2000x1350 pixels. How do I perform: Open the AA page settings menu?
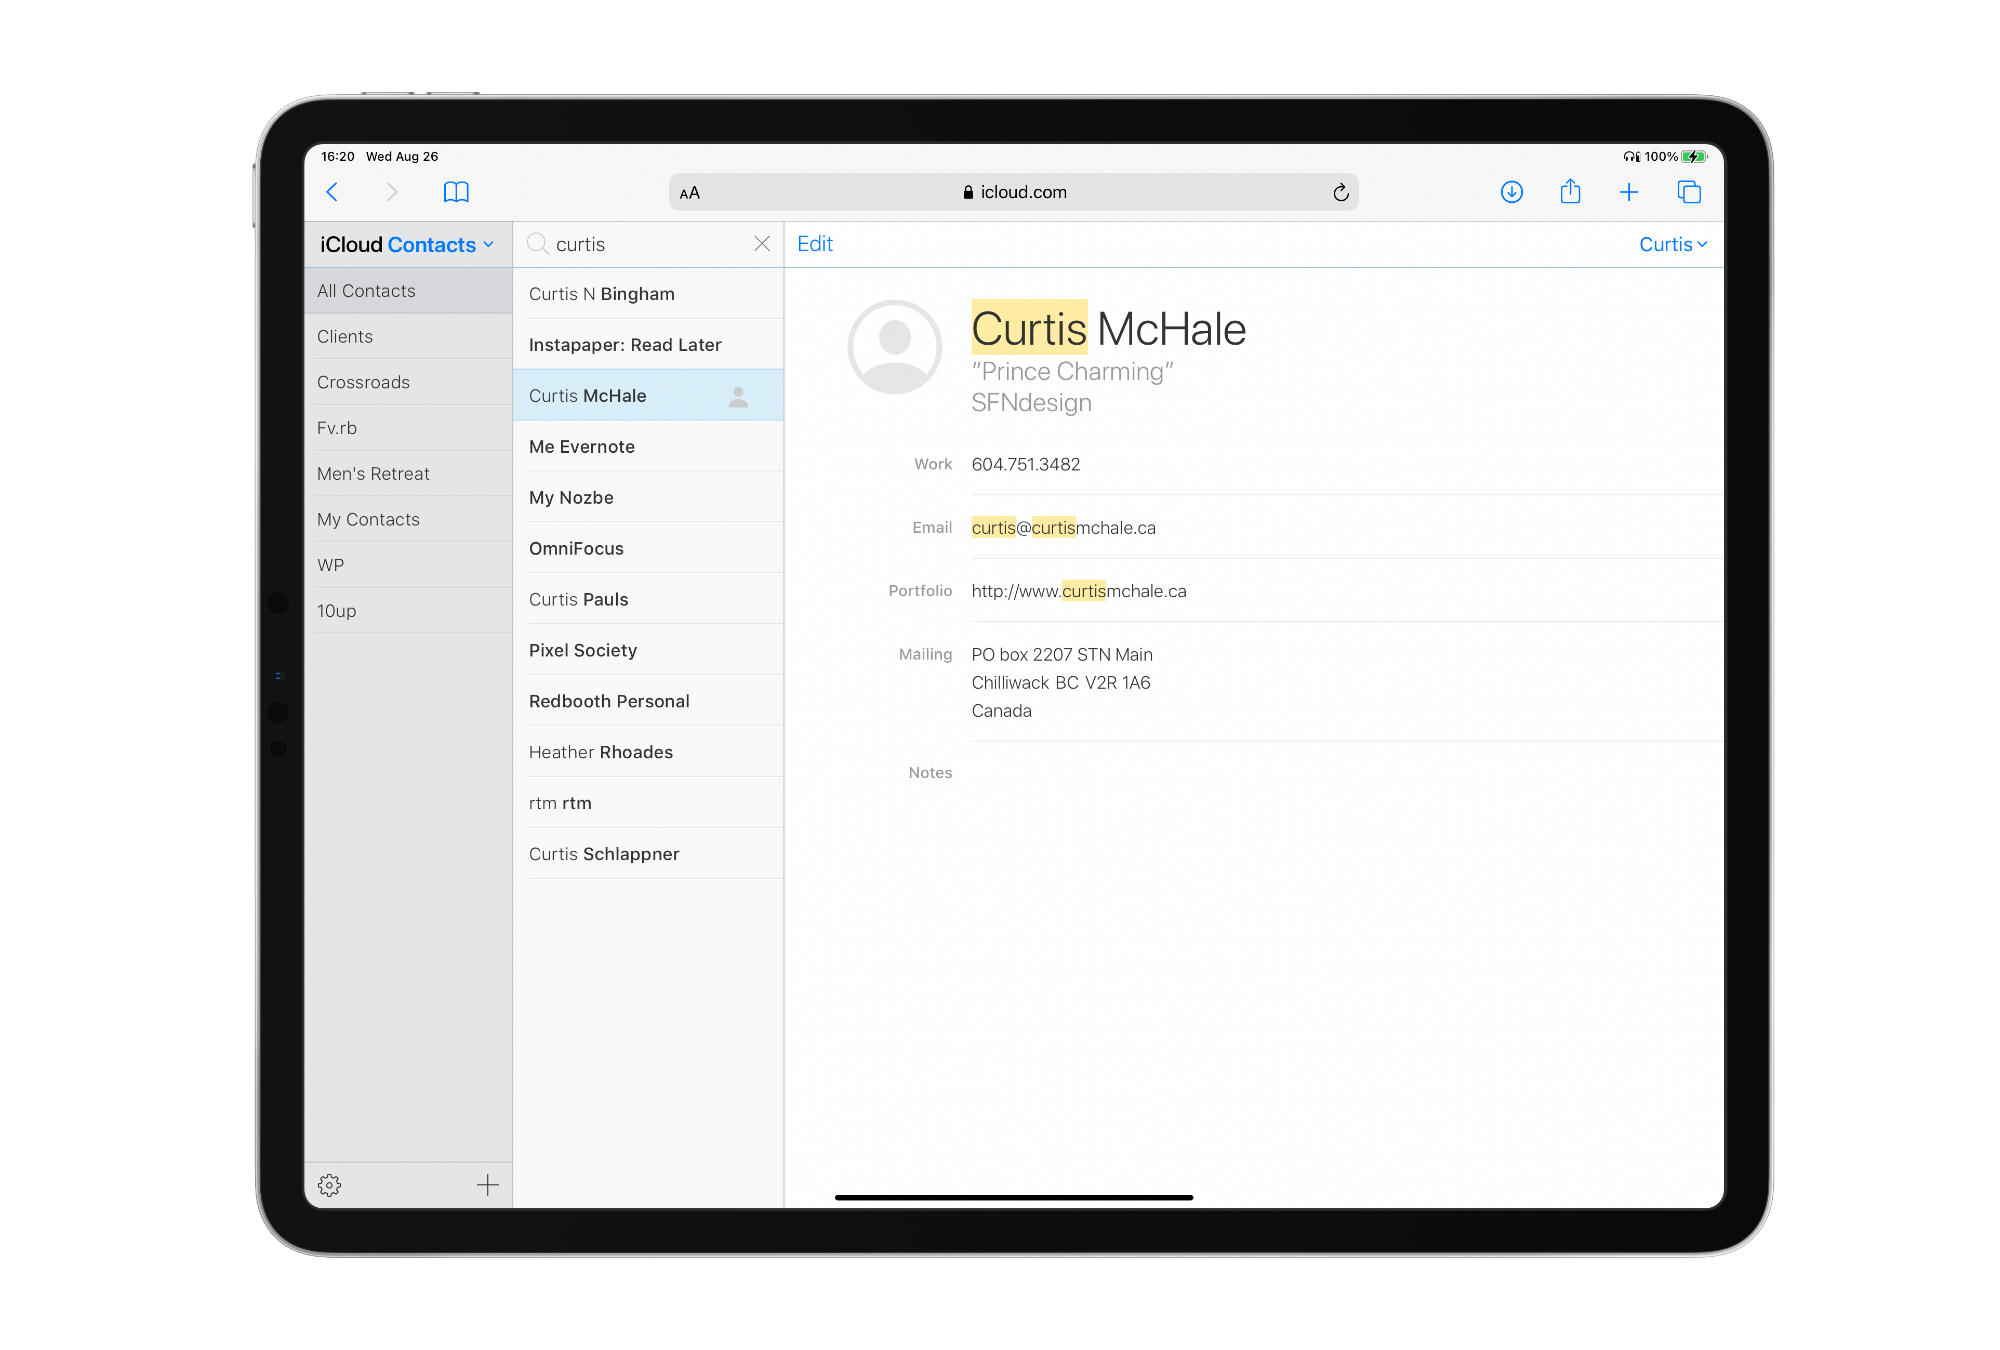click(x=689, y=191)
